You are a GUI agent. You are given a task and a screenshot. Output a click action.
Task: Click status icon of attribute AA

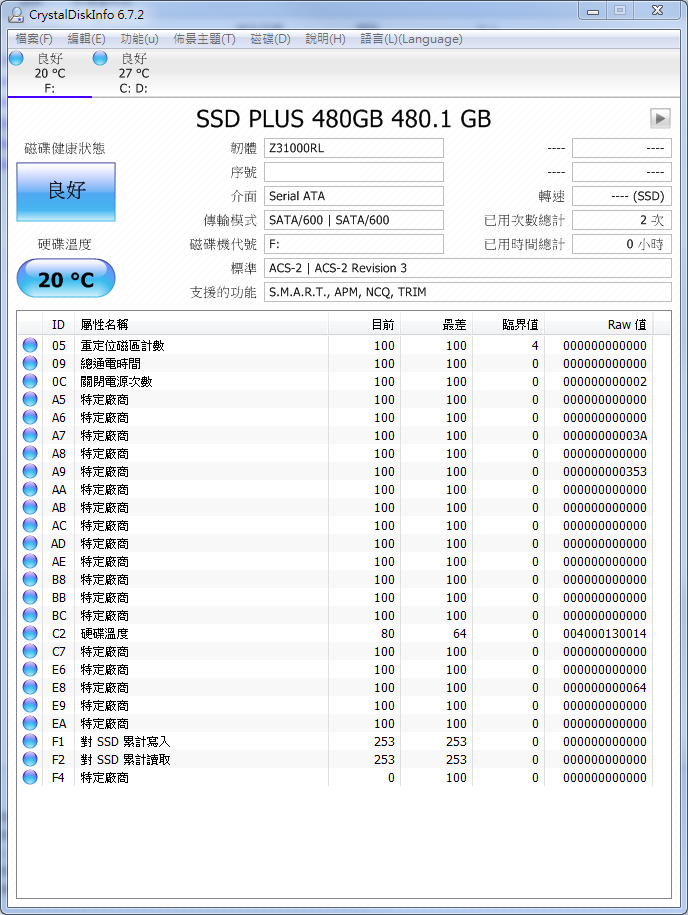pyautogui.click(x=30, y=490)
